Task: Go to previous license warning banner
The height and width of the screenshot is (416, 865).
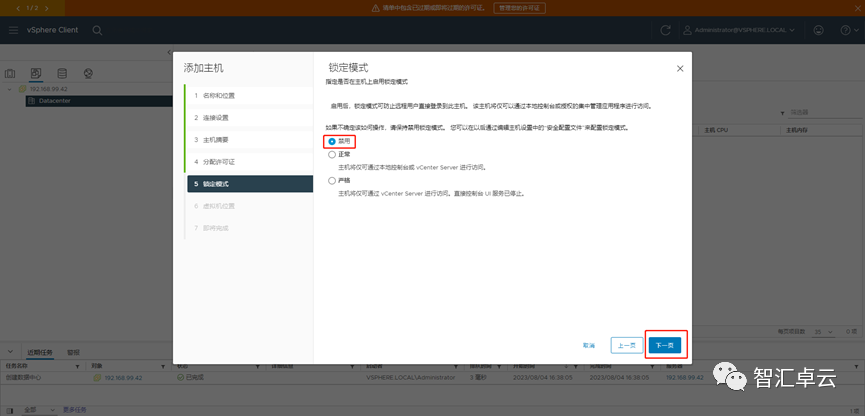Action: pos(18,8)
